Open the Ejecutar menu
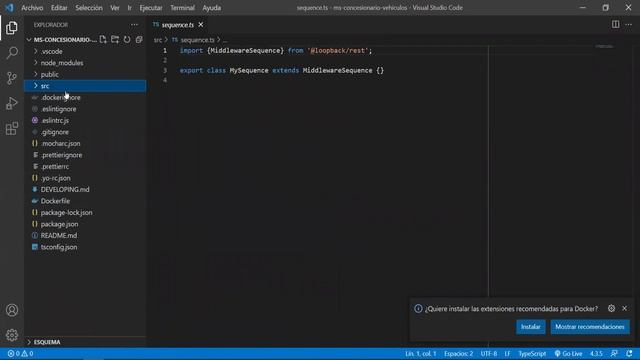 [151, 8]
